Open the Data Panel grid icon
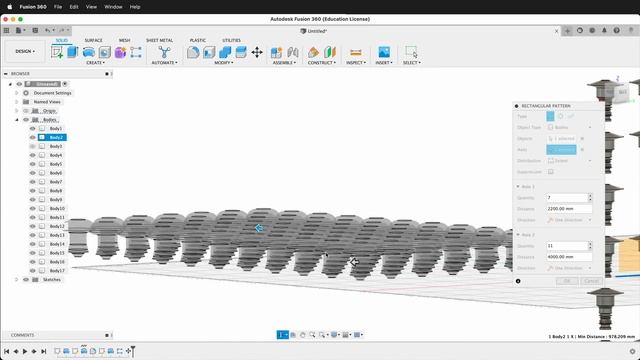This screenshot has width=640, height=360. [x=7, y=31]
